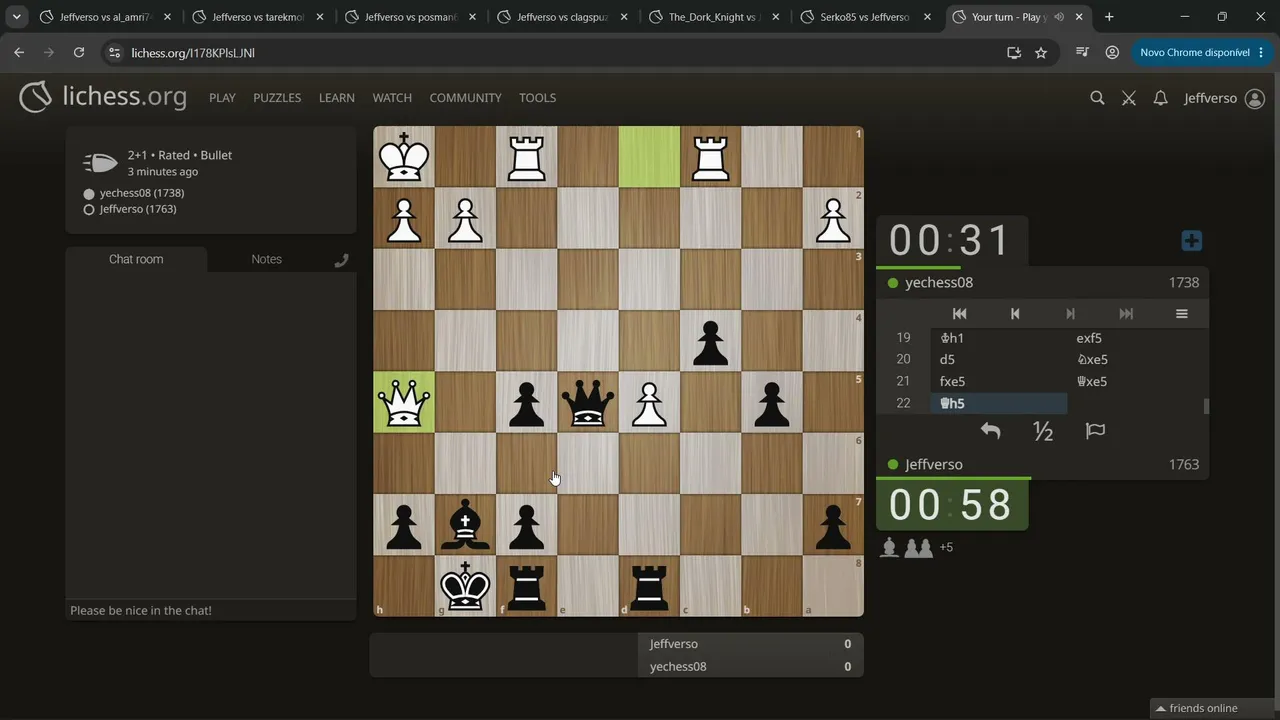1280x720 pixels.
Task: Click the move list scrollbar thumb
Action: (x=1206, y=406)
